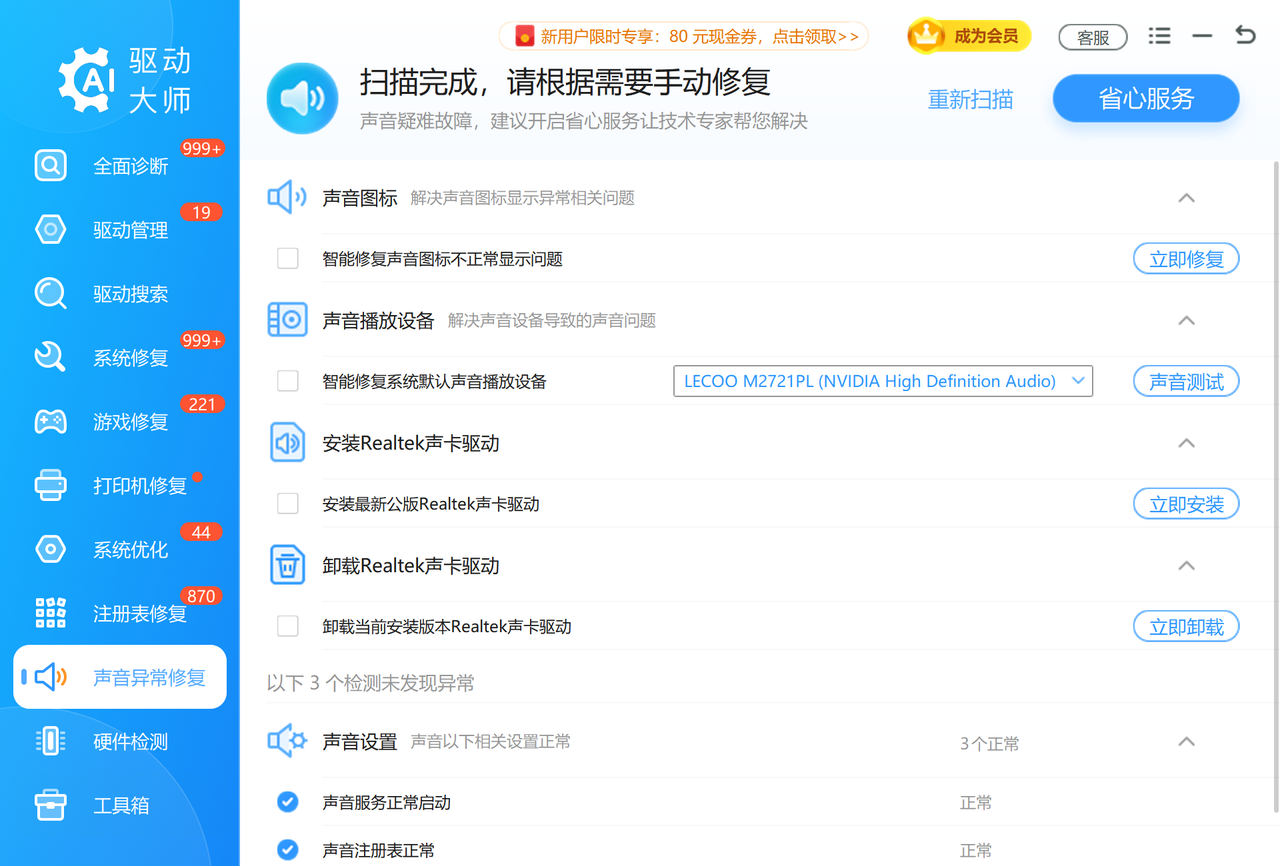Click the gold crown member icon
The height and width of the screenshot is (866, 1280).
pyautogui.click(x=927, y=37)
